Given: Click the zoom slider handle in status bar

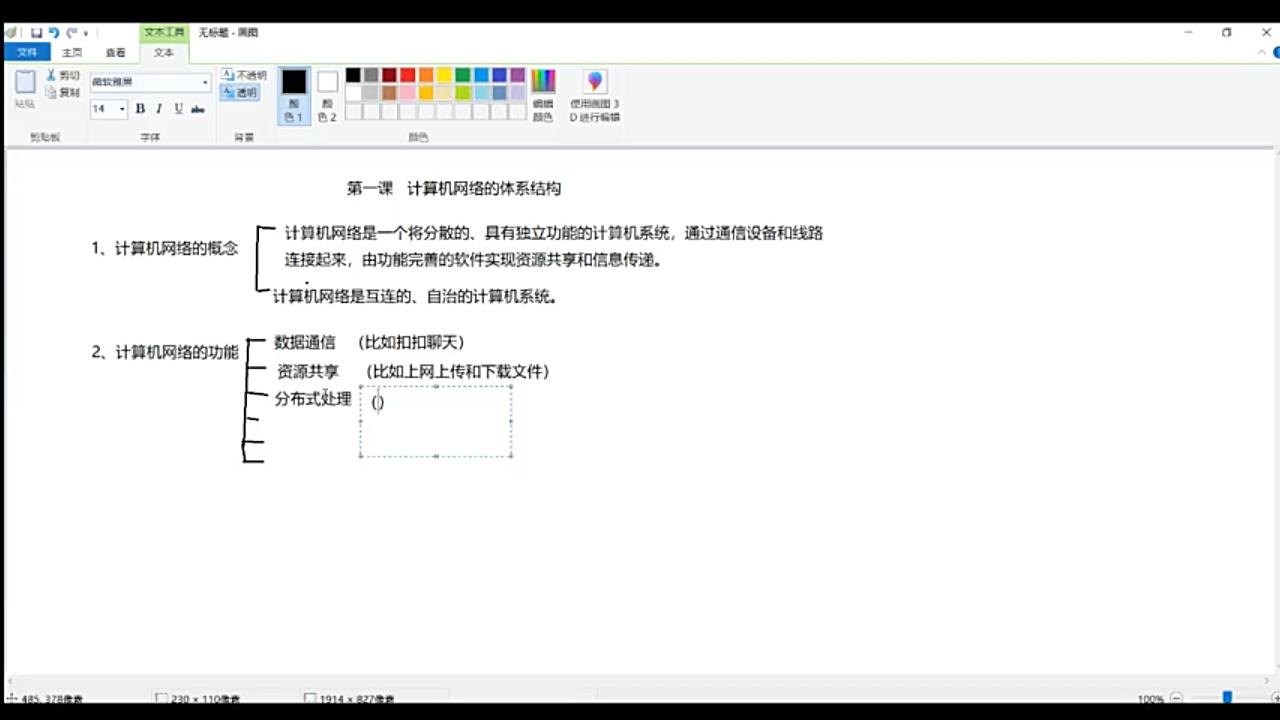Looking at the screenshot, I should pyautogui.click(x=1227, y=698).
